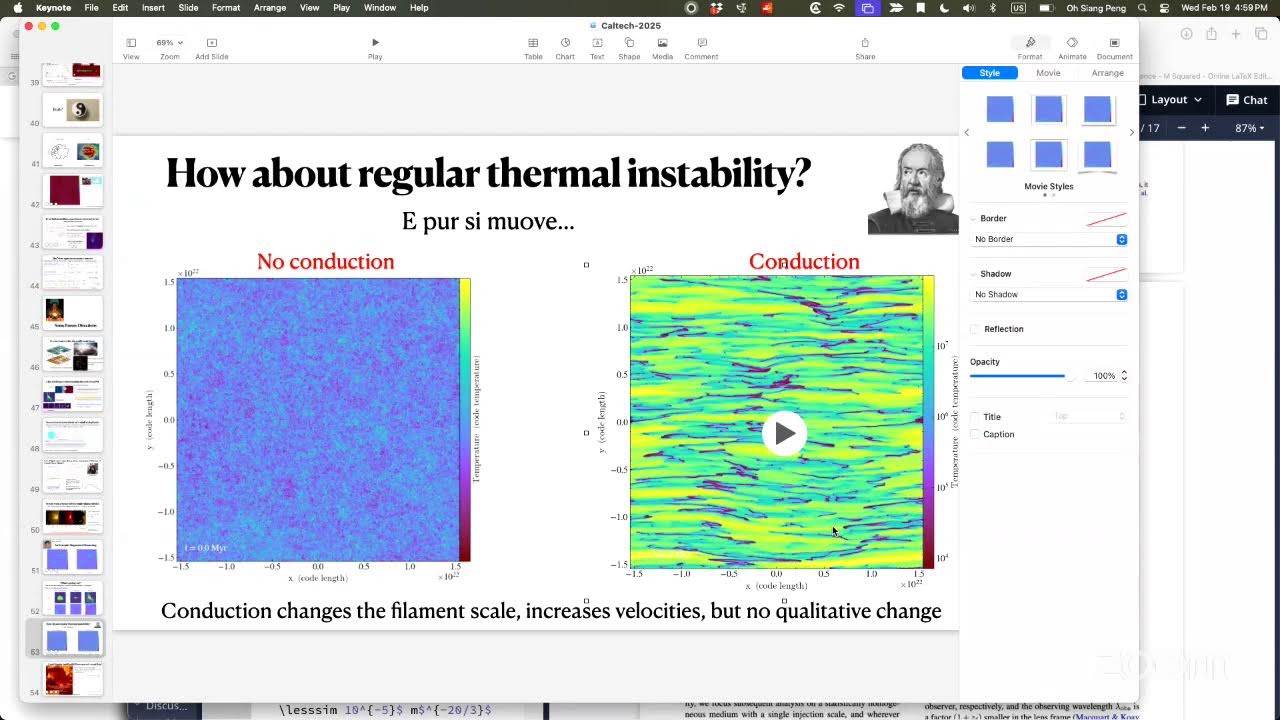Open the Media picker in the toolbar
Viewport: 1280px width, 720px height.
click(662, 48)
